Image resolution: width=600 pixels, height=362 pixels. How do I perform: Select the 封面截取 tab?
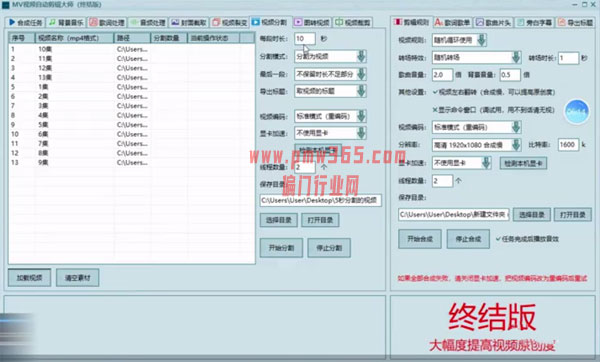[189, 23]
